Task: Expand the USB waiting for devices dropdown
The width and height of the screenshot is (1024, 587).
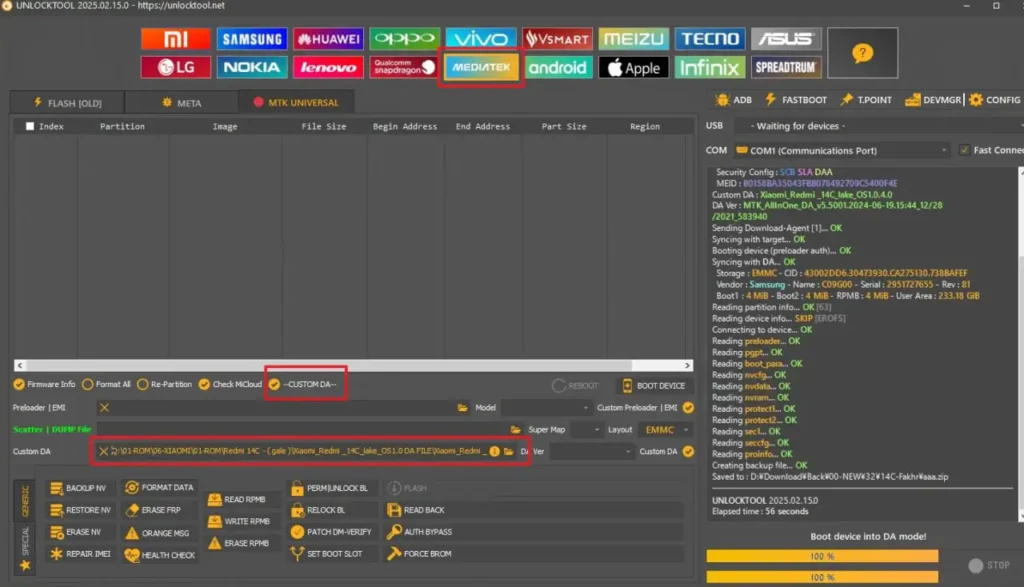Action: [x=878, y=126]
